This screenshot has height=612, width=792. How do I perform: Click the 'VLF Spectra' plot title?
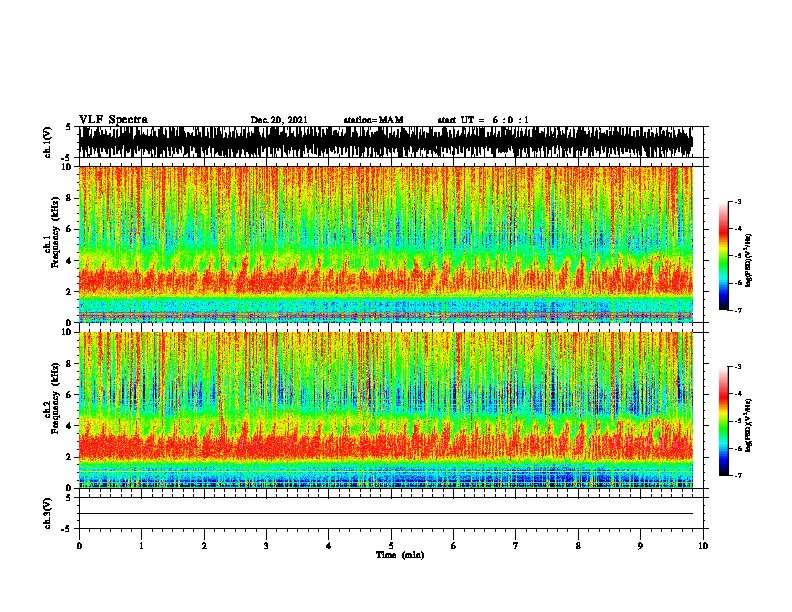(113, 120)
